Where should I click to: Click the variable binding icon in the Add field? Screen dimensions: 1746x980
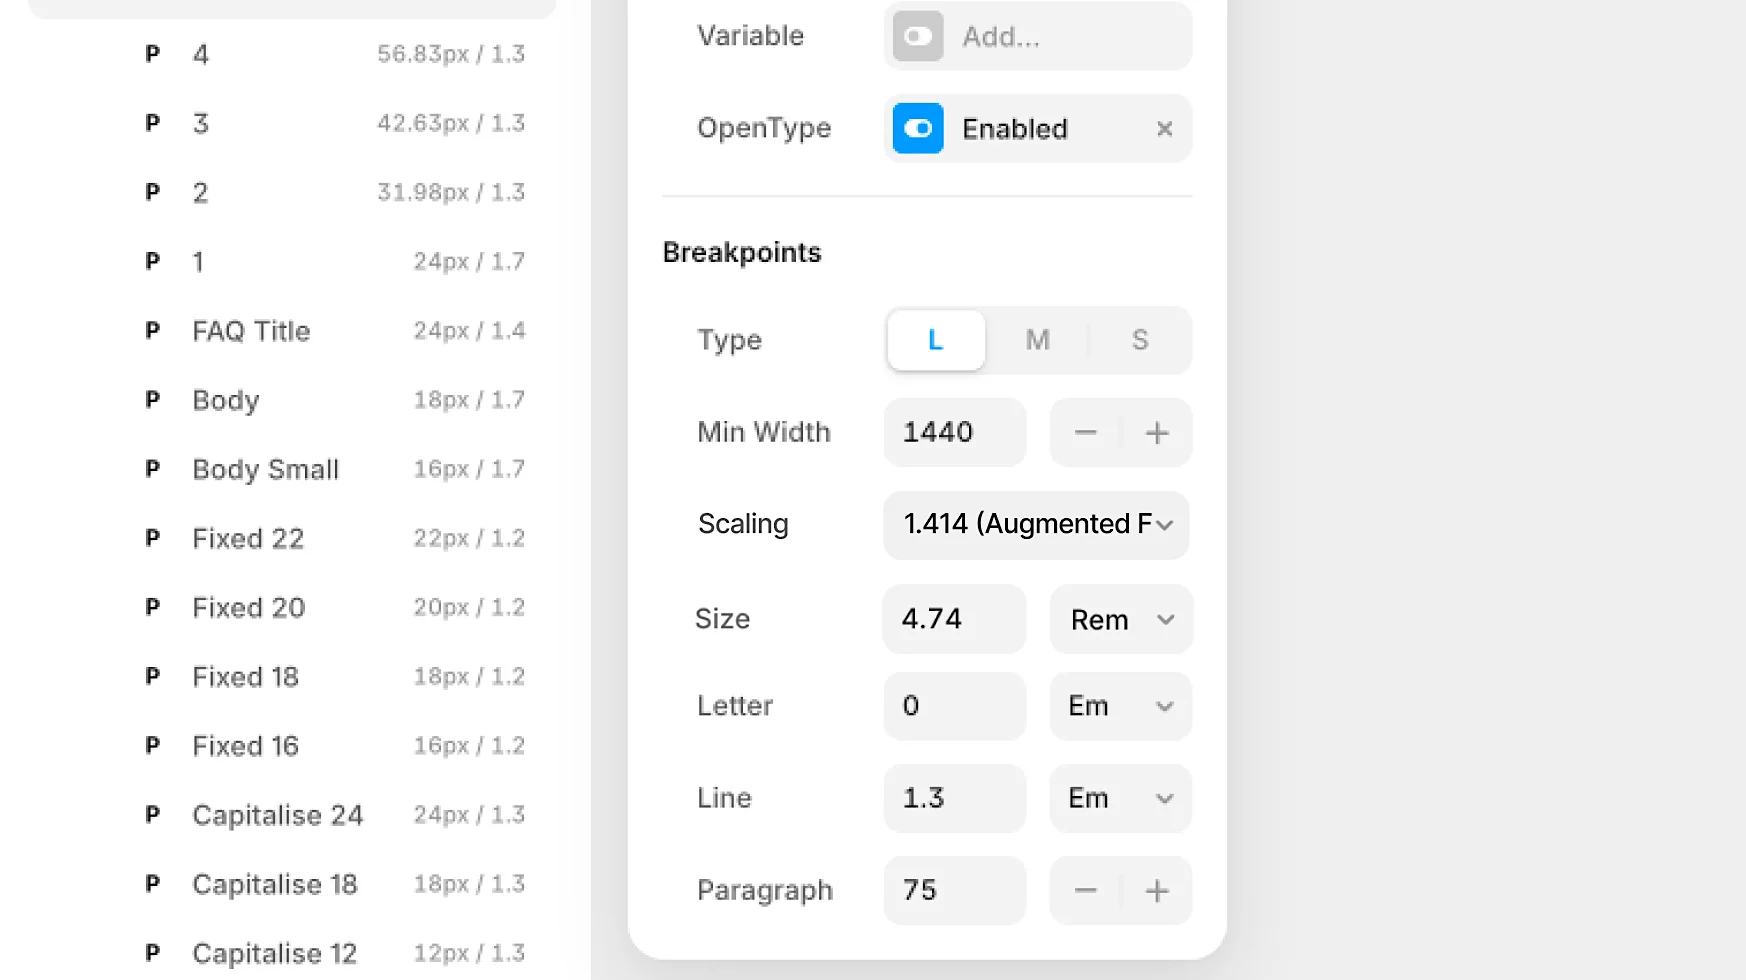pos(916,36)
